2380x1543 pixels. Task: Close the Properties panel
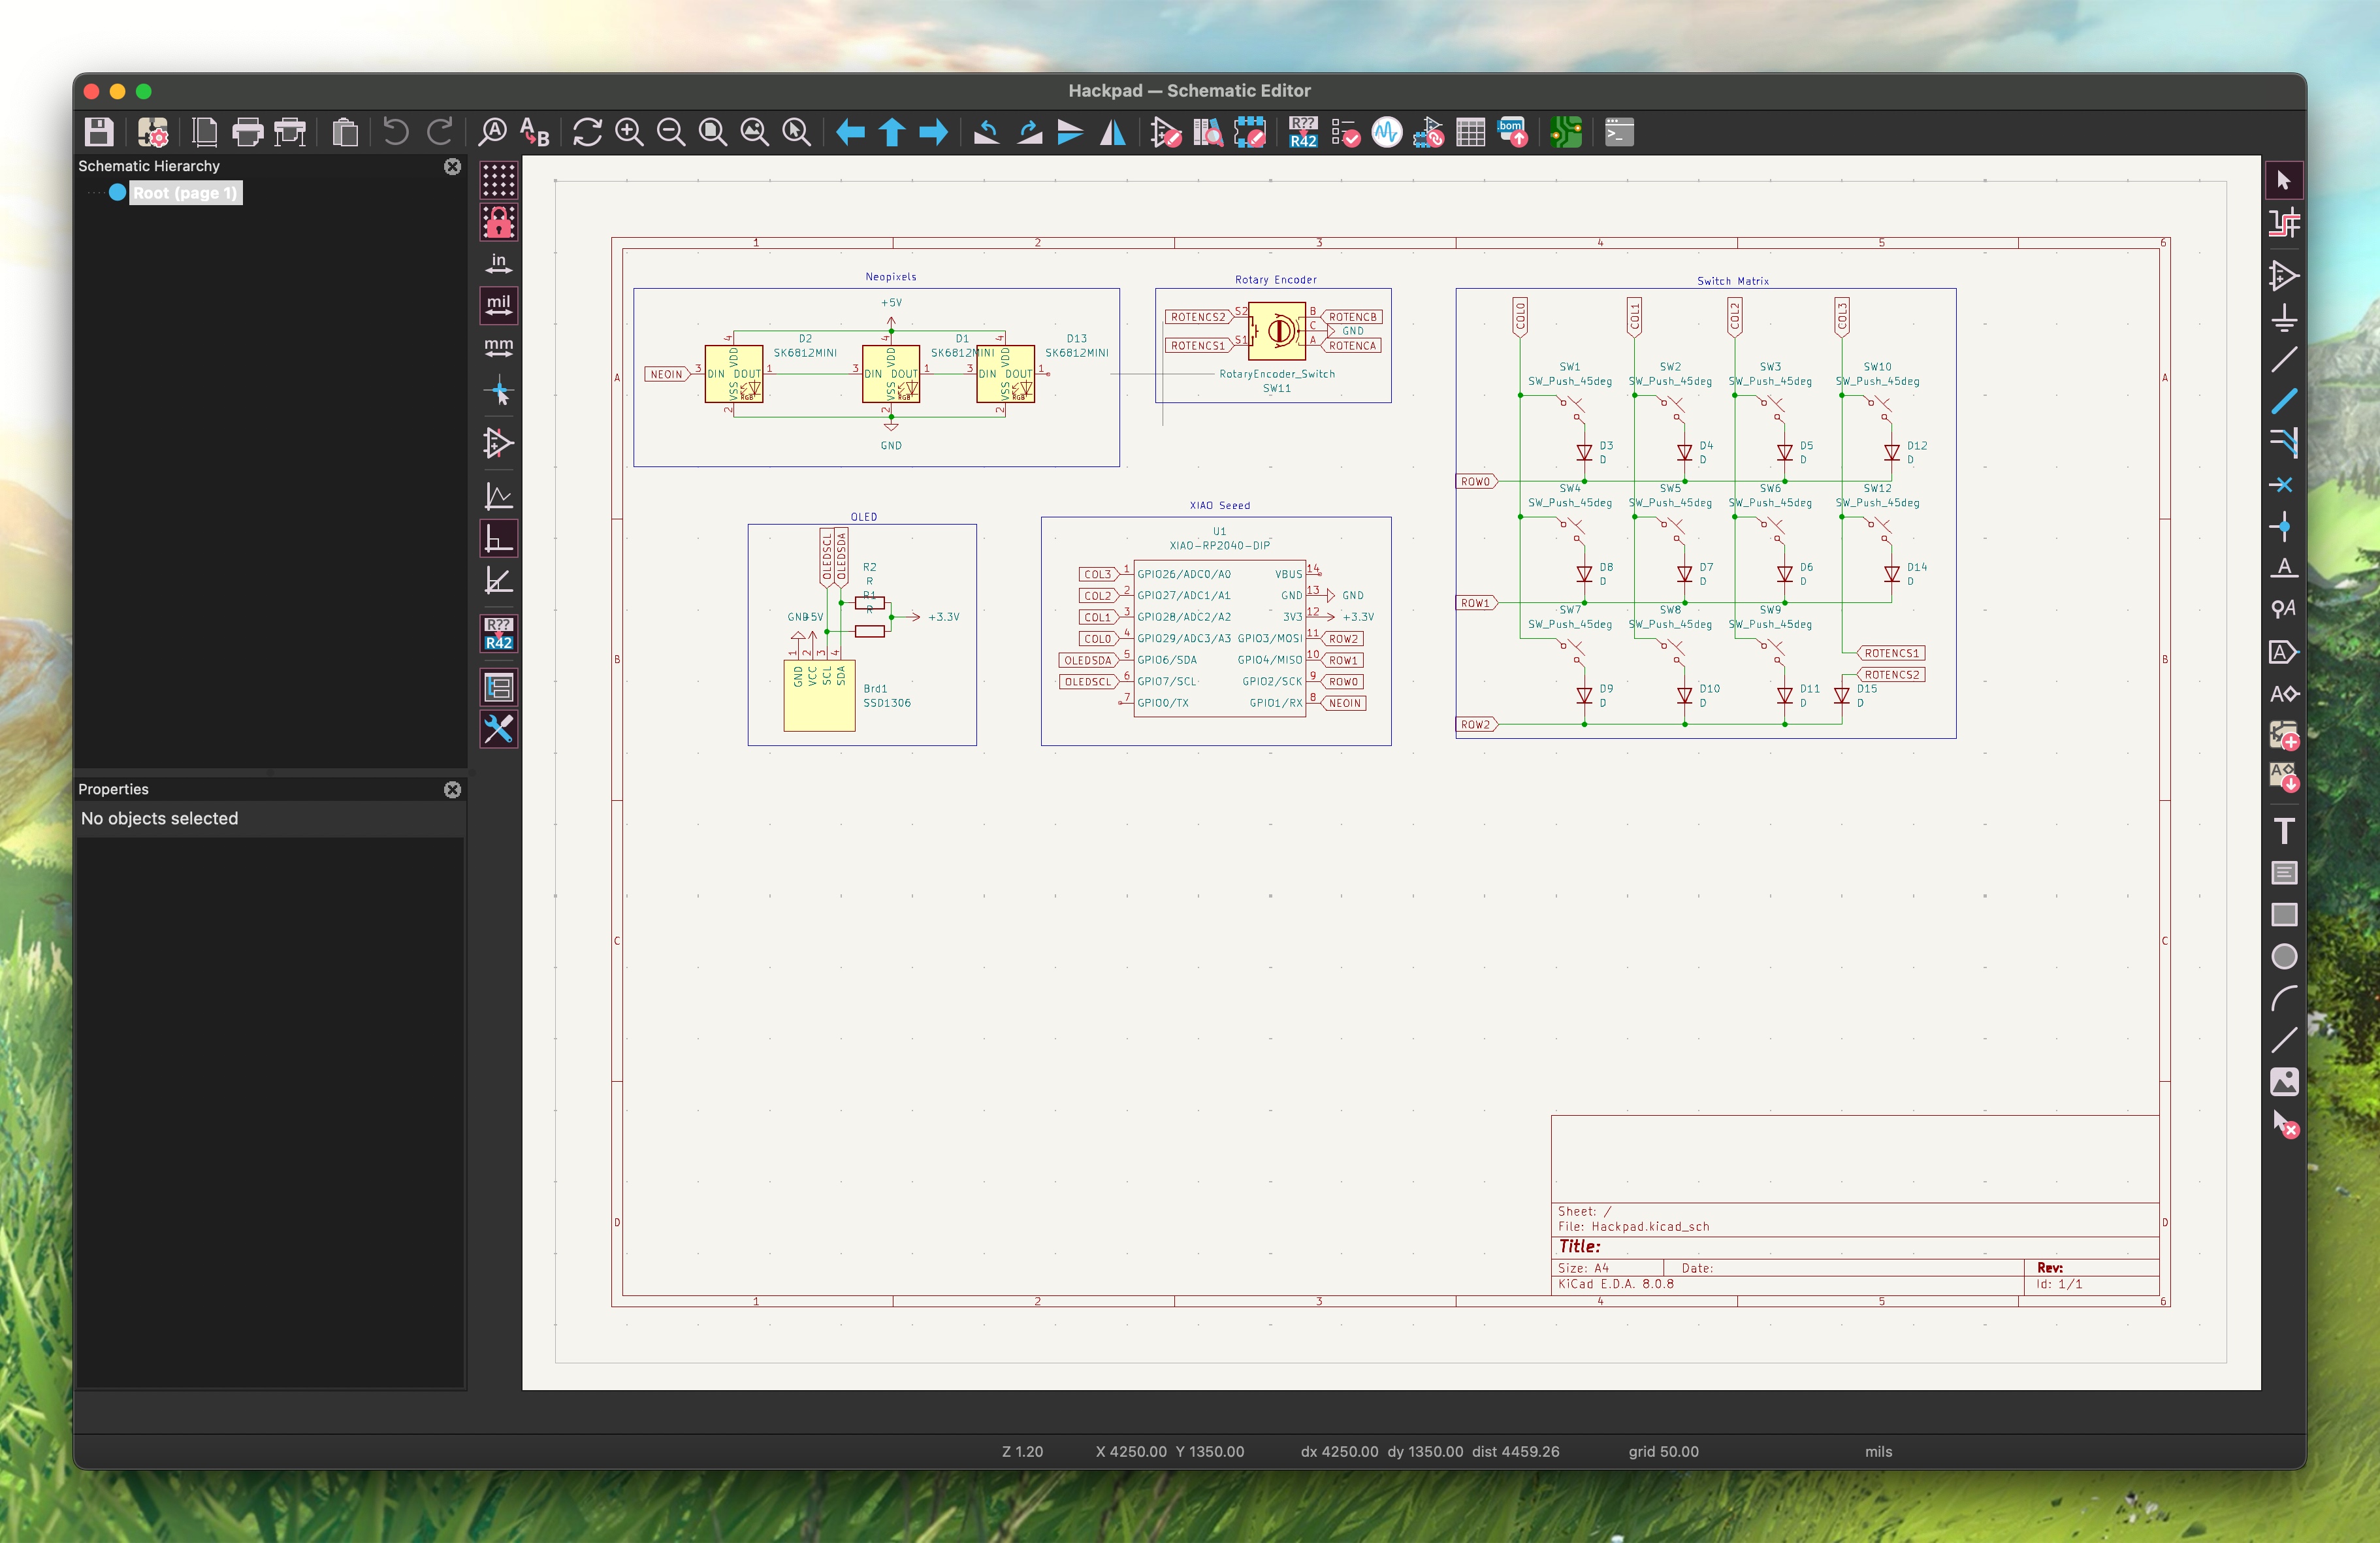pos(452,789)
